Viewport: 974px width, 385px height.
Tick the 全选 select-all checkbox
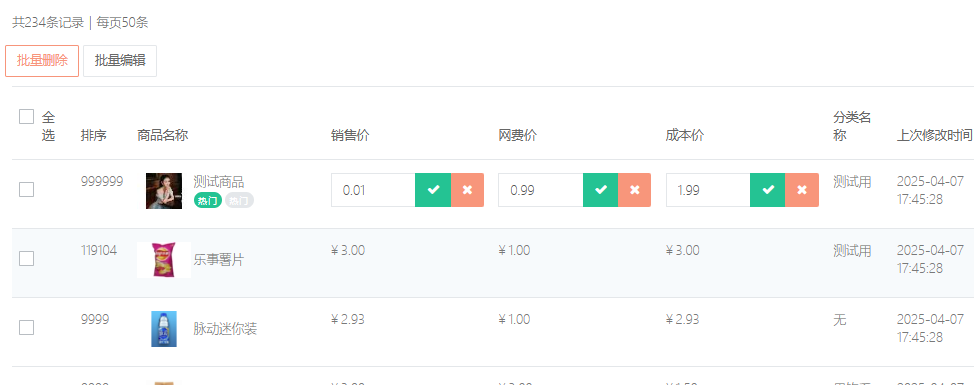tap(26, 117)
